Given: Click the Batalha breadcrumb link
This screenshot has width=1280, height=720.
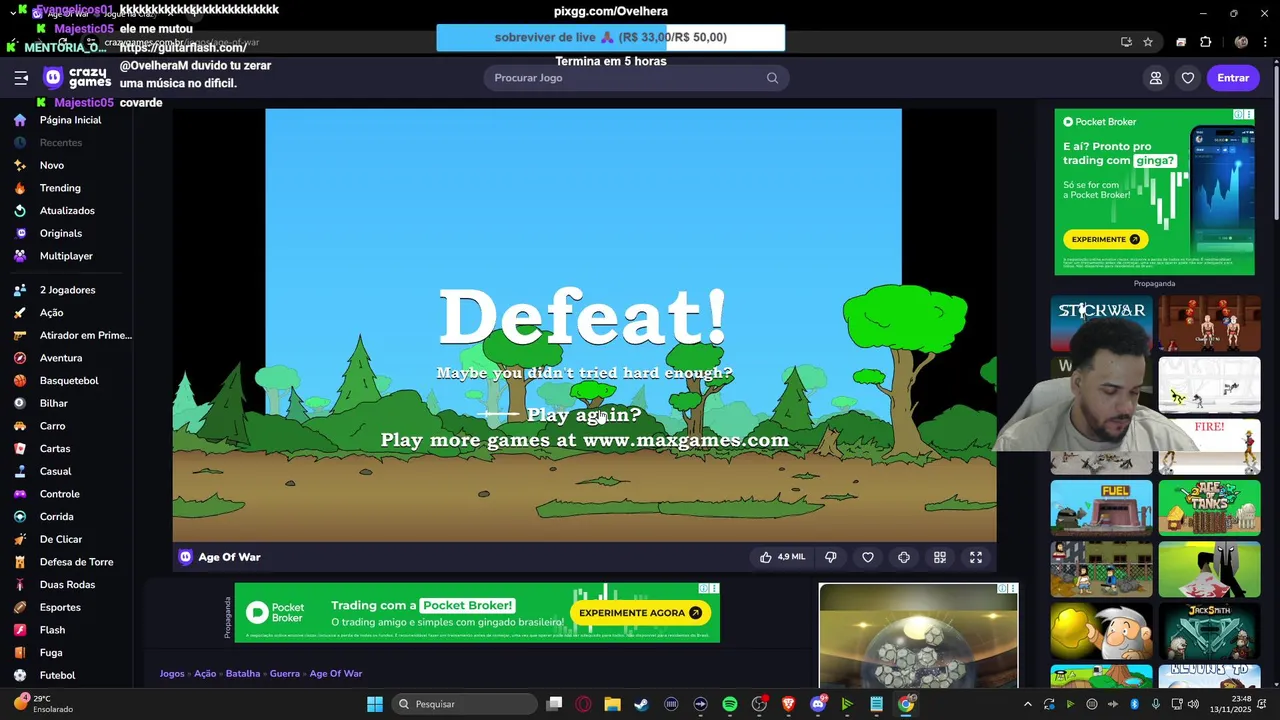Looking at the screenshot, I should 242,674.
